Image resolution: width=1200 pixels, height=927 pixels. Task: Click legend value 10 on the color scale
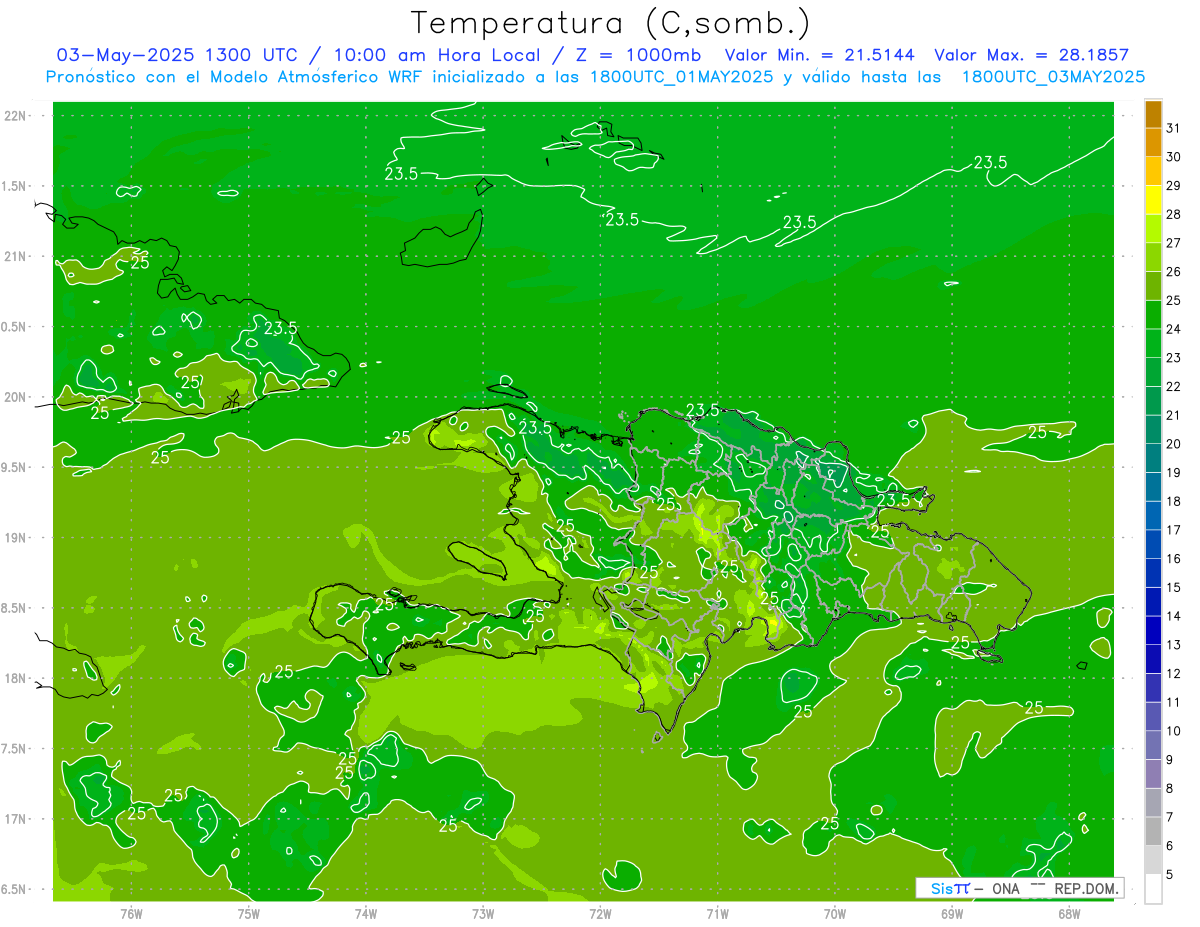point(1173,731)
